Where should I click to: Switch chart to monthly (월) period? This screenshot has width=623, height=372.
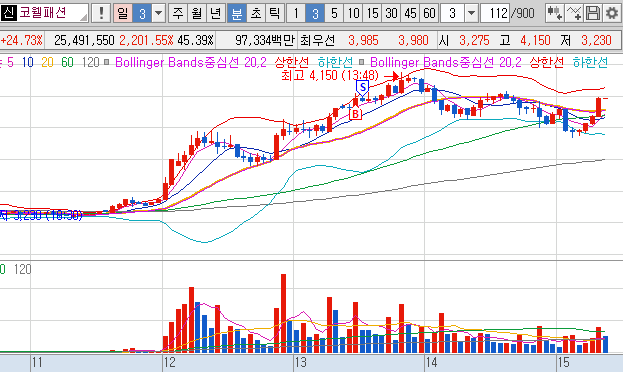click(x=197, y=14)
